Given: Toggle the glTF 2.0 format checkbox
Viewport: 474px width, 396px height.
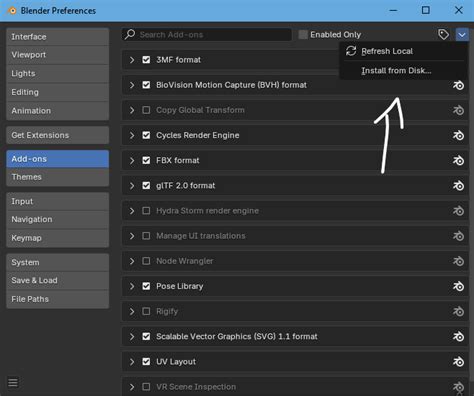Looking at the screenshot, I should coord(146,185).
